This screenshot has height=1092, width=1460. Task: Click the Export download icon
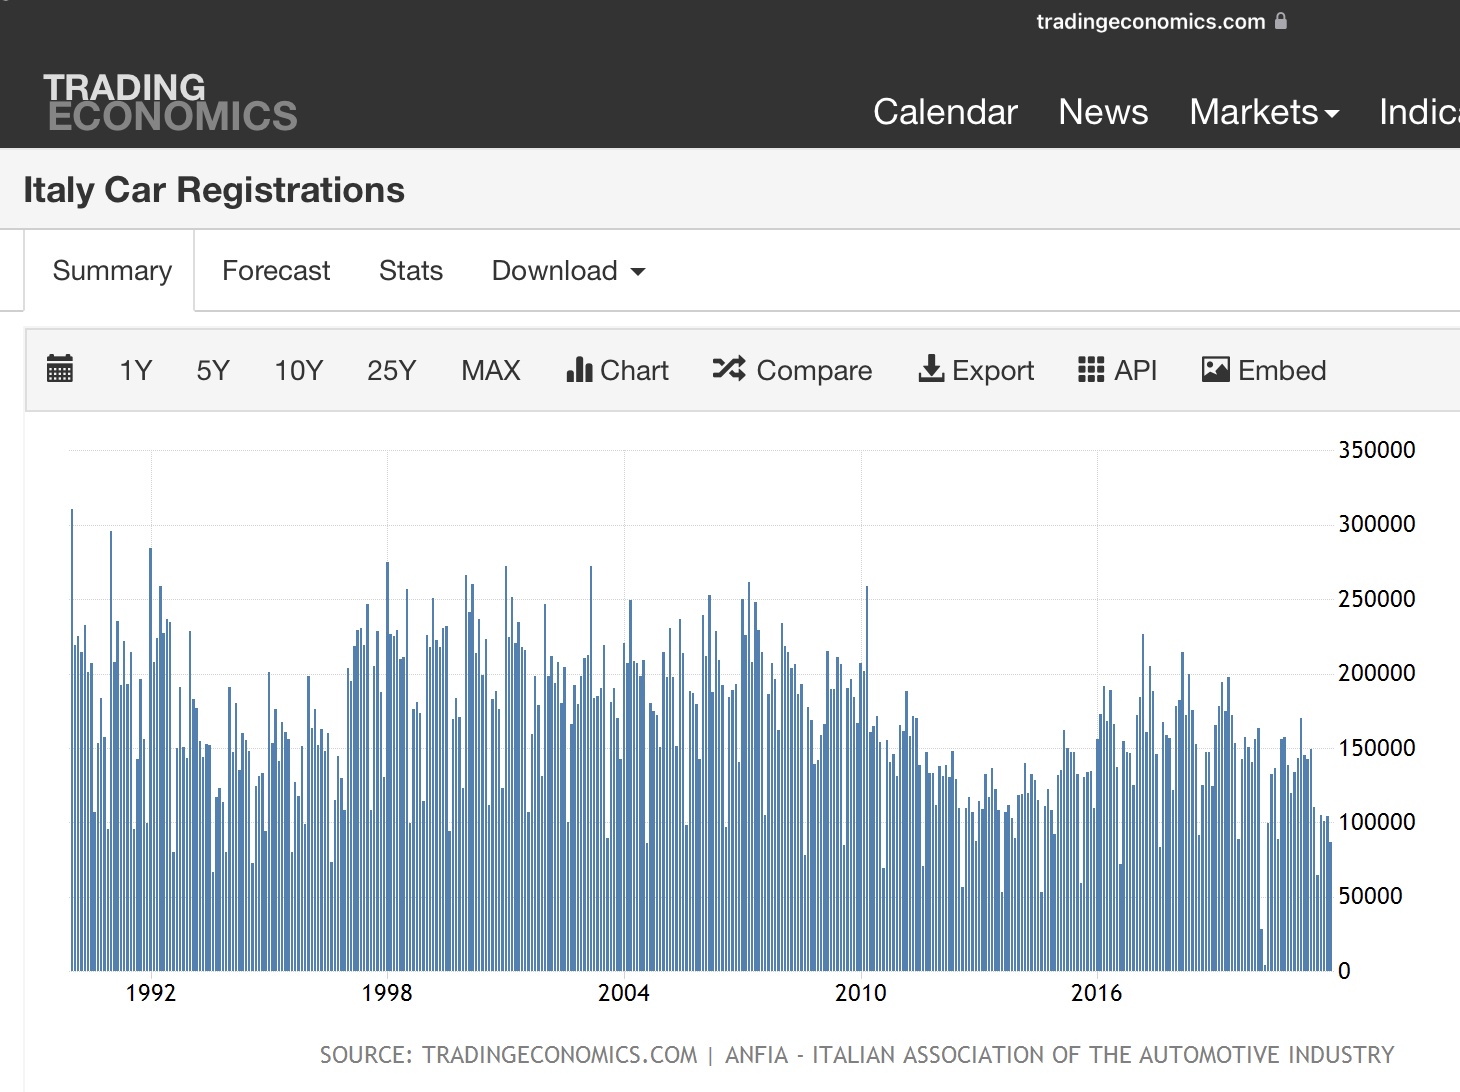point(931,368)
